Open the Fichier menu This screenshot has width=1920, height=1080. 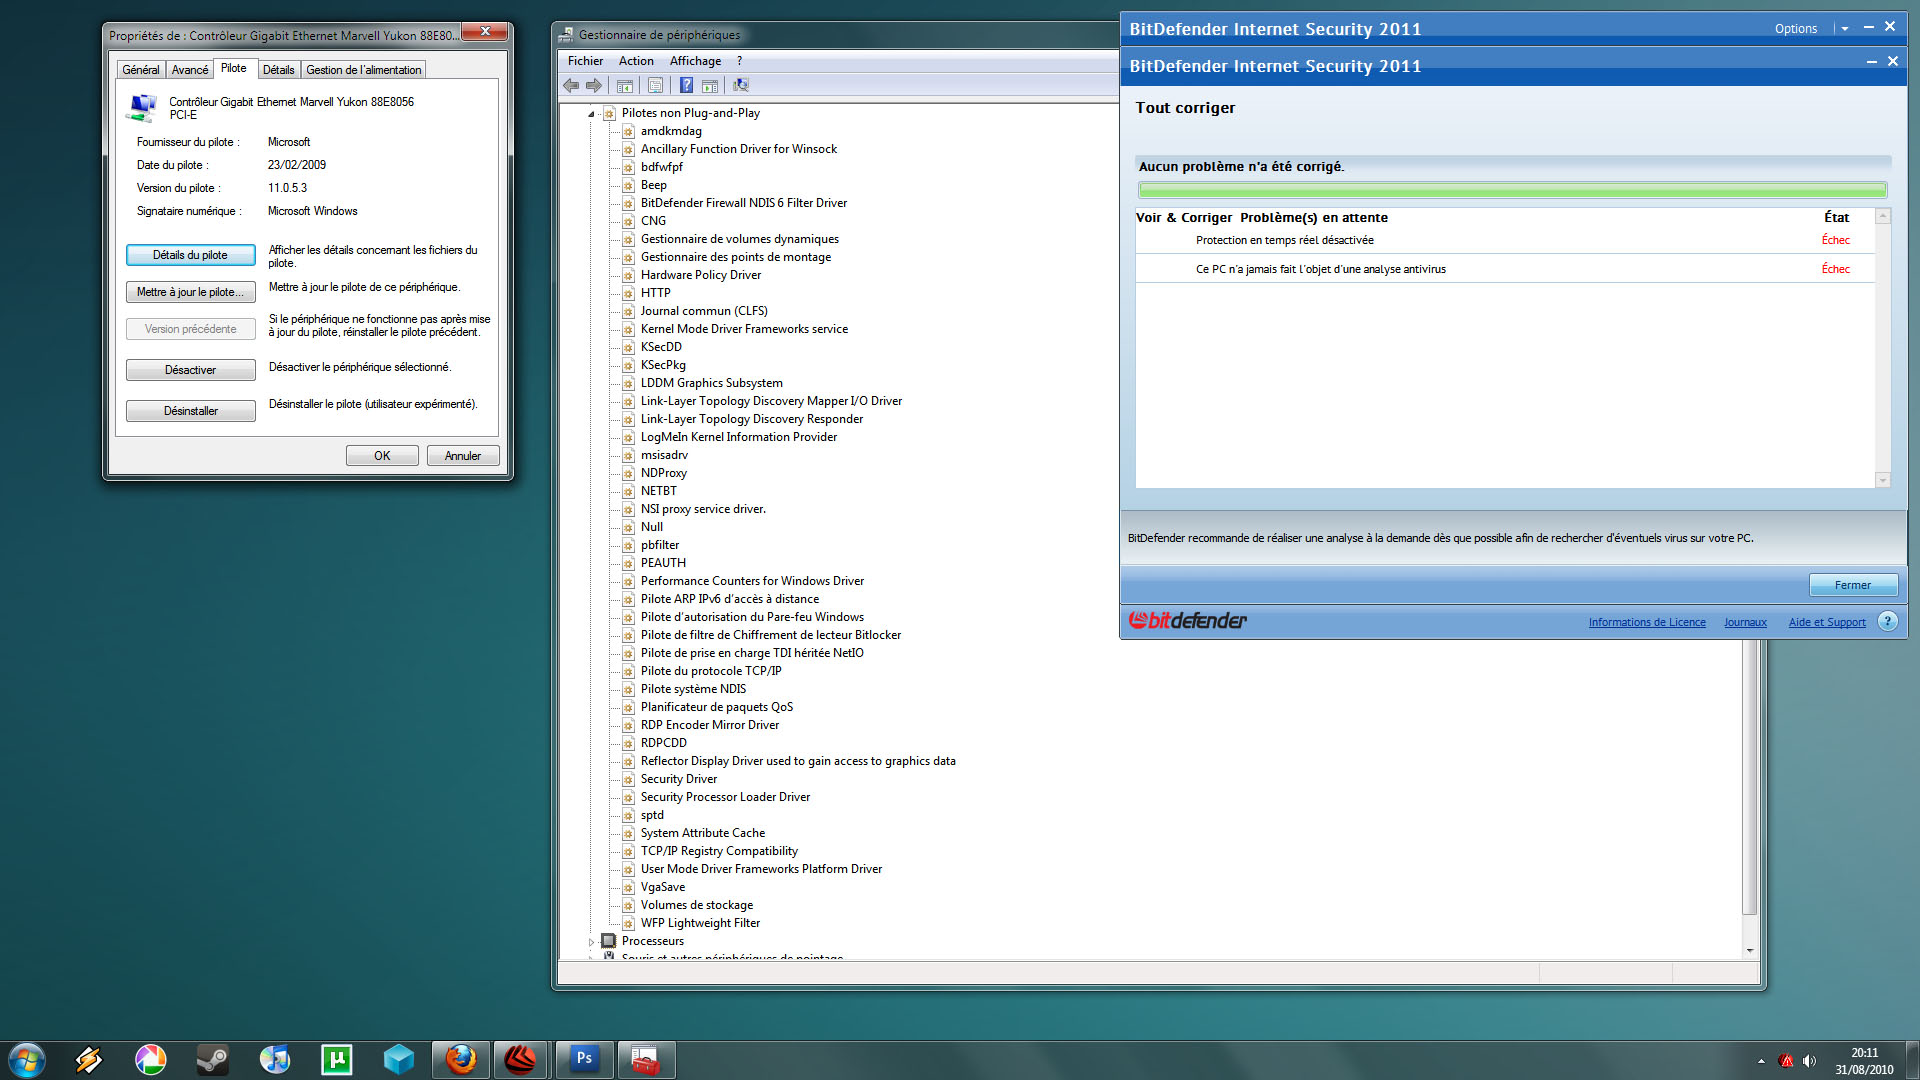coord(585,61)
